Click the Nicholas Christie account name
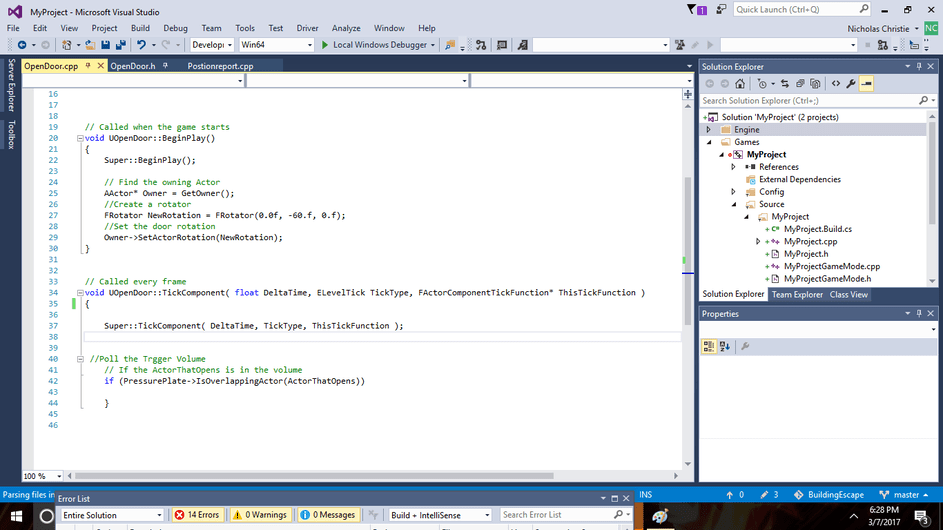This screenshot has height=530, width=943. 878,29
